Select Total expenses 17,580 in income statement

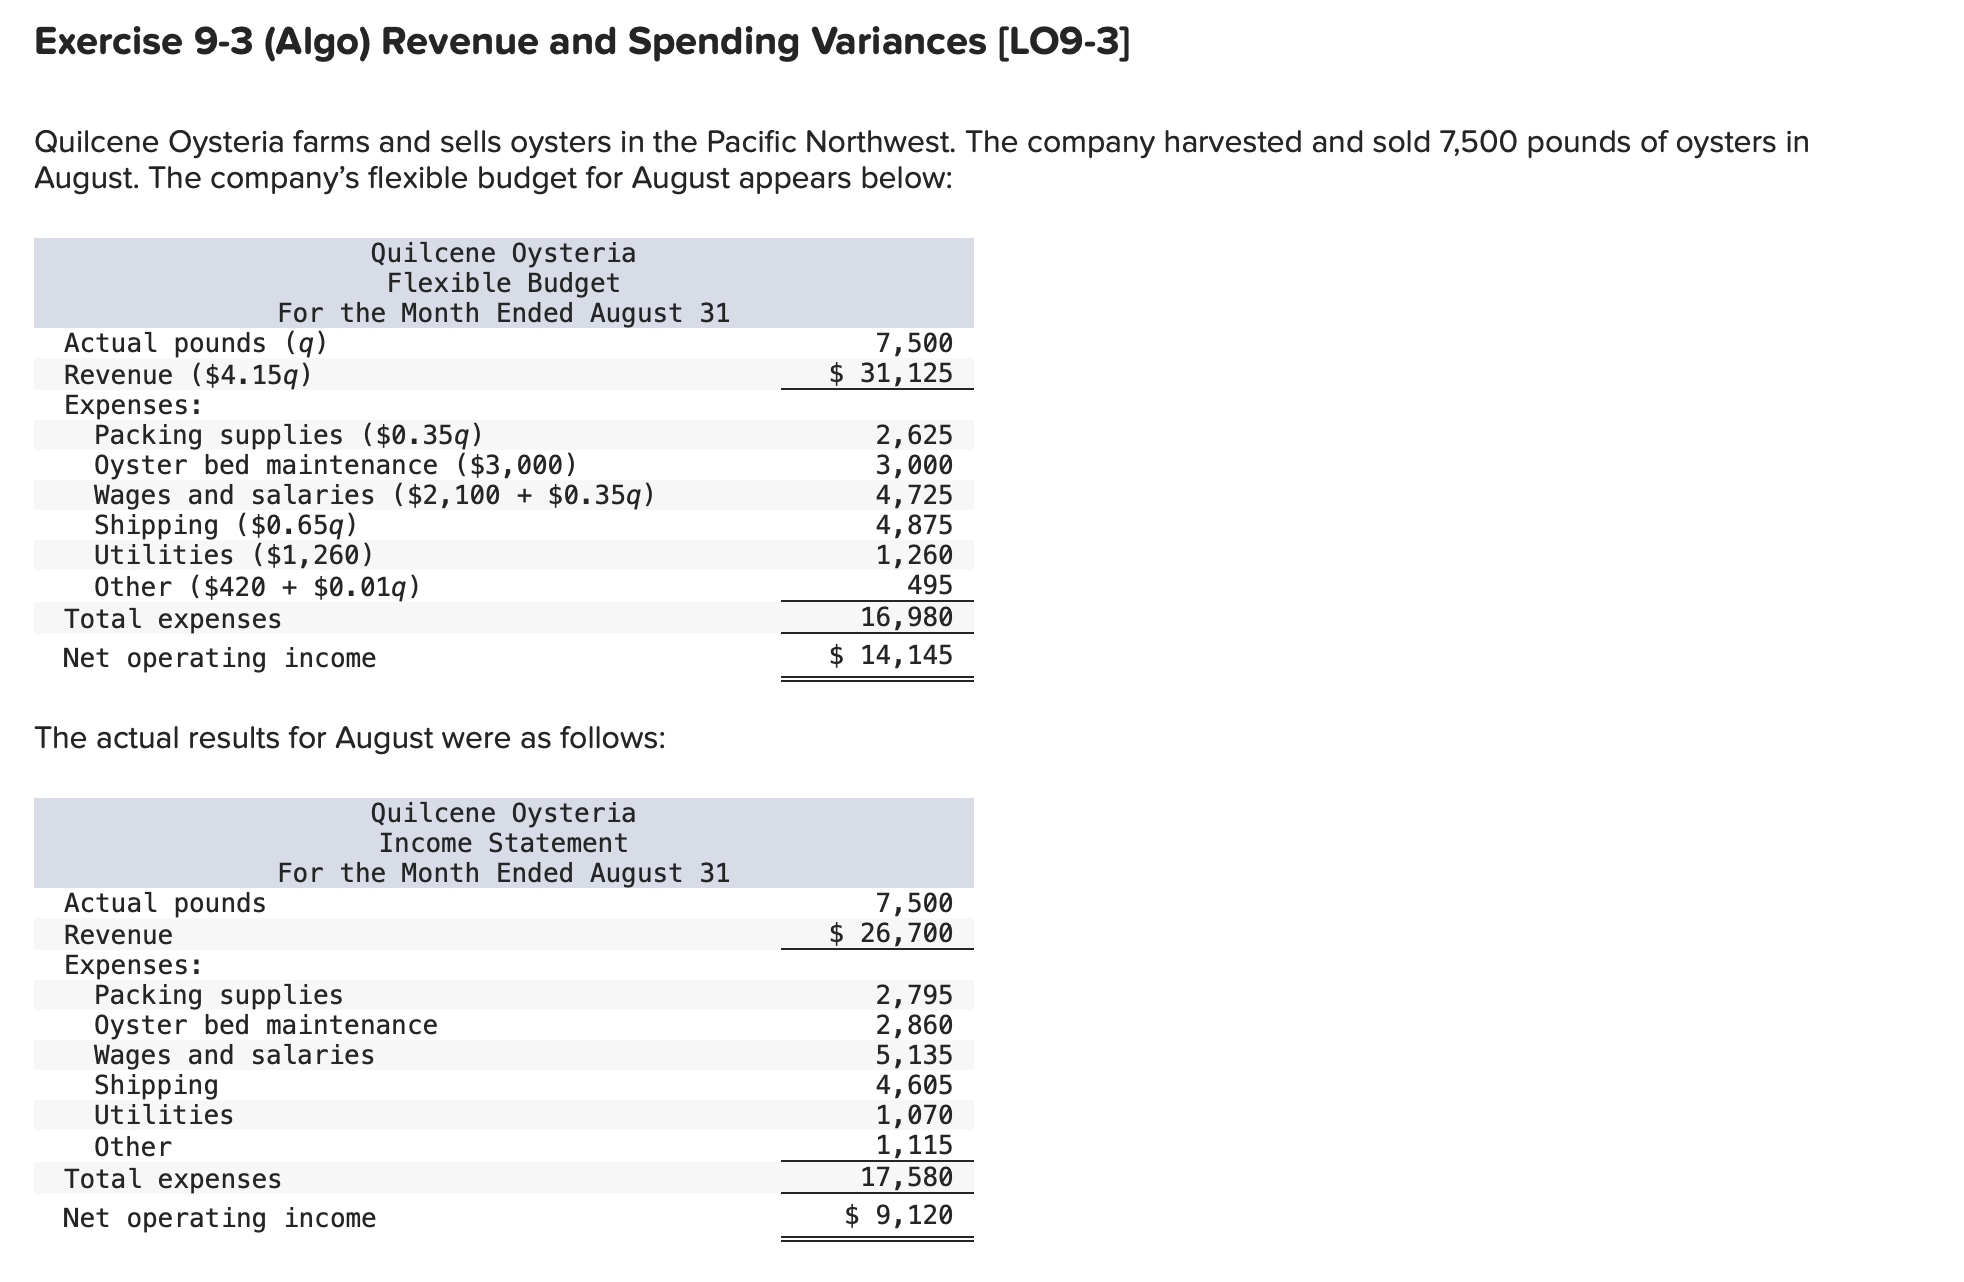(905, 1178)
